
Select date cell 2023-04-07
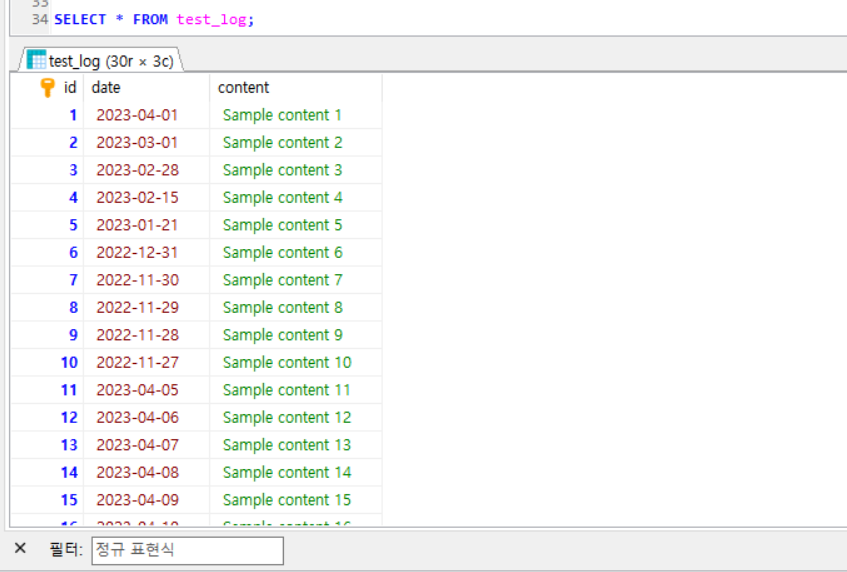[x=146, y=446]
